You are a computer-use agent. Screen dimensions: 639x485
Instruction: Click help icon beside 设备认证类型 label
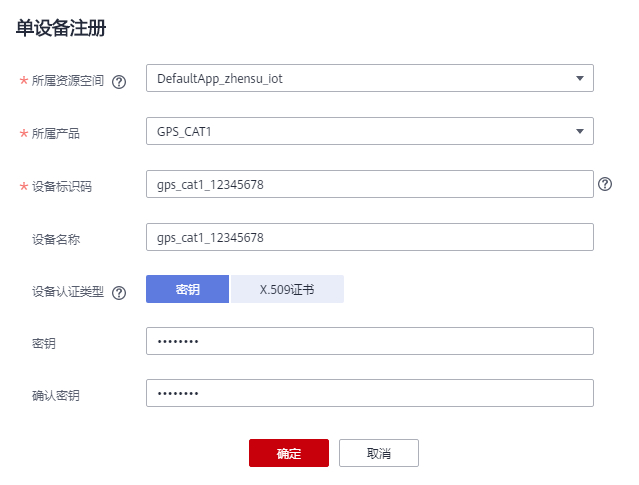tap(119, 293)
